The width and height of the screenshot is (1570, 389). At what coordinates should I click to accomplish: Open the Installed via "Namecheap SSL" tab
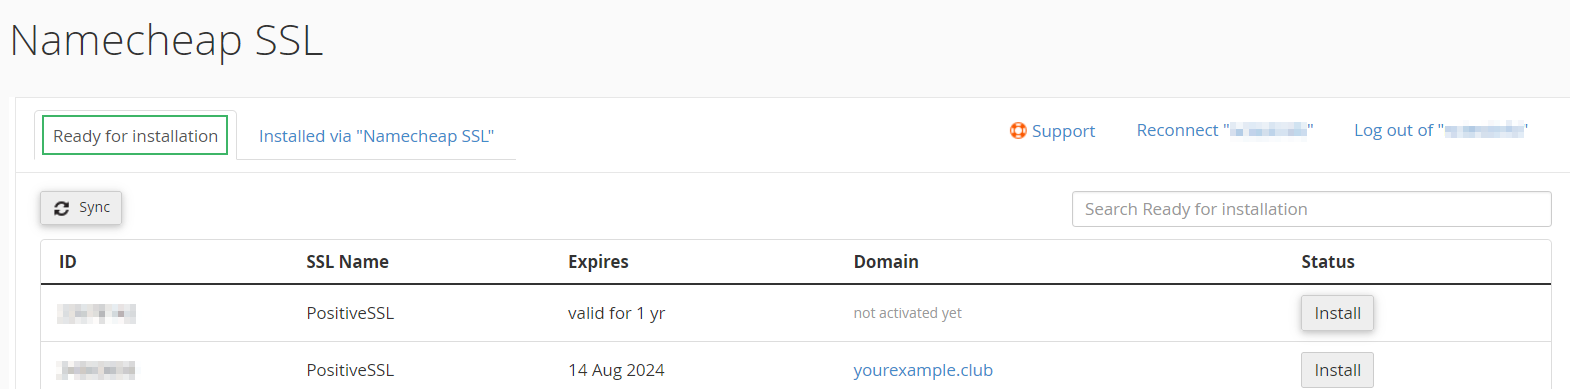(x=376, y=136)
